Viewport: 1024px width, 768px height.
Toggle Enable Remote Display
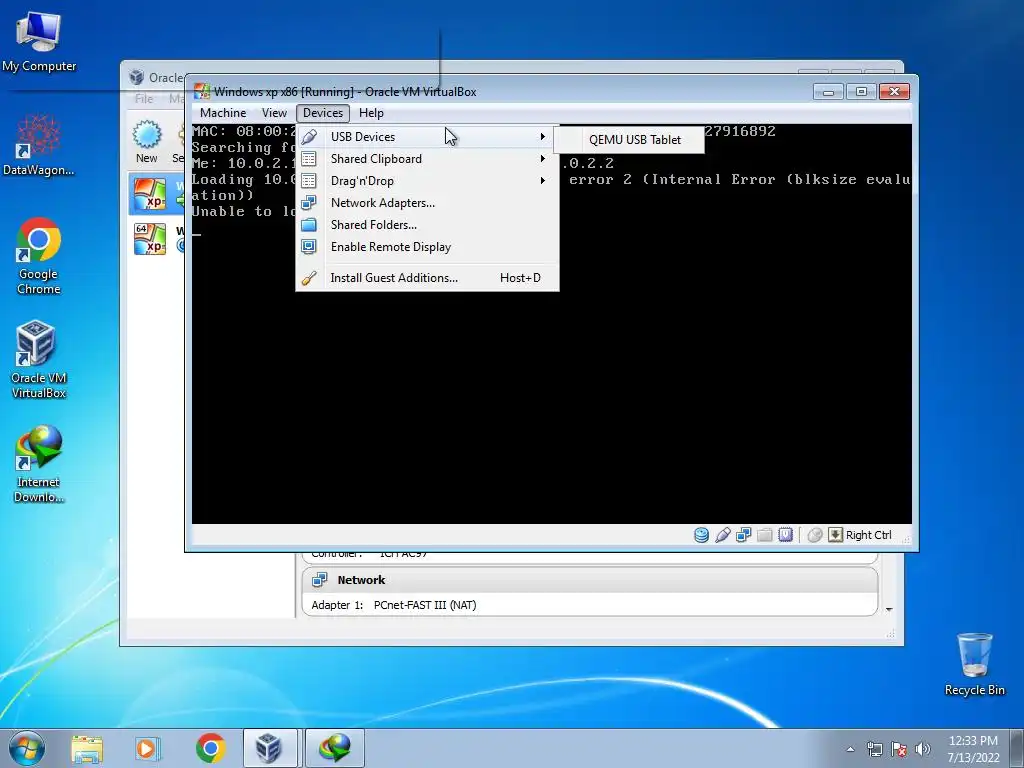coord(427,247)
